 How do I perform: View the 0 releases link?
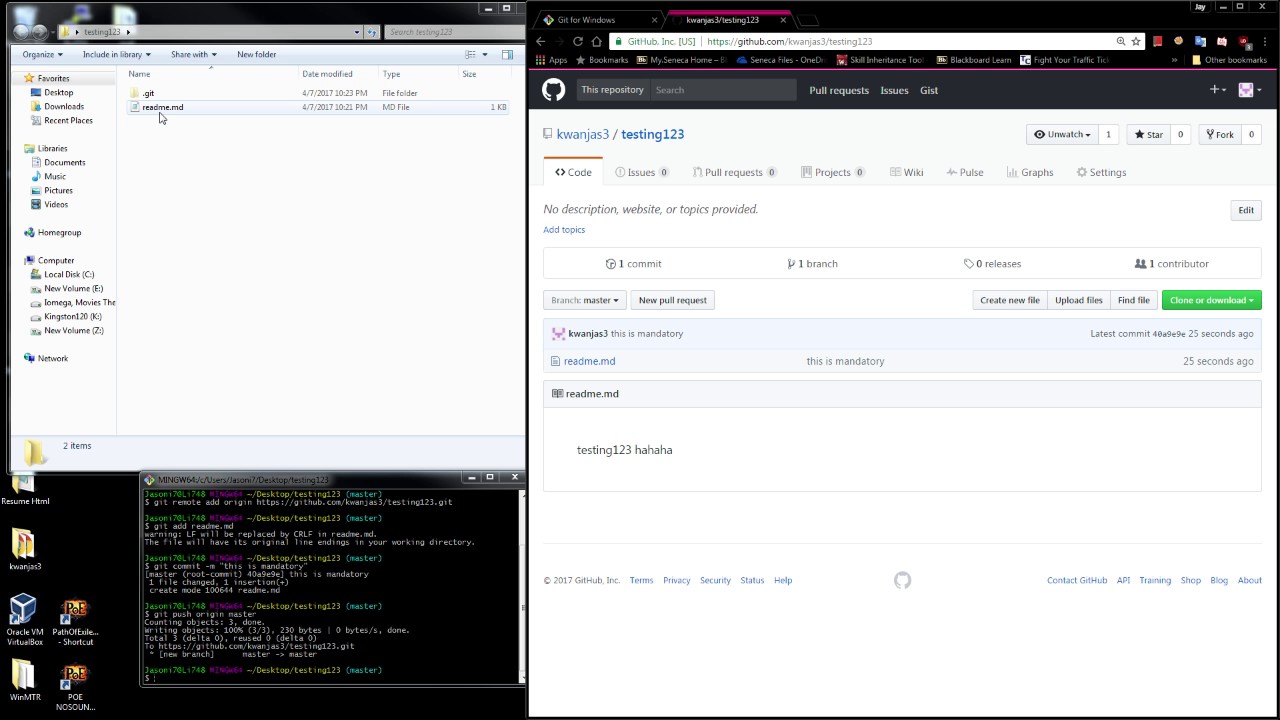[992, 264]
